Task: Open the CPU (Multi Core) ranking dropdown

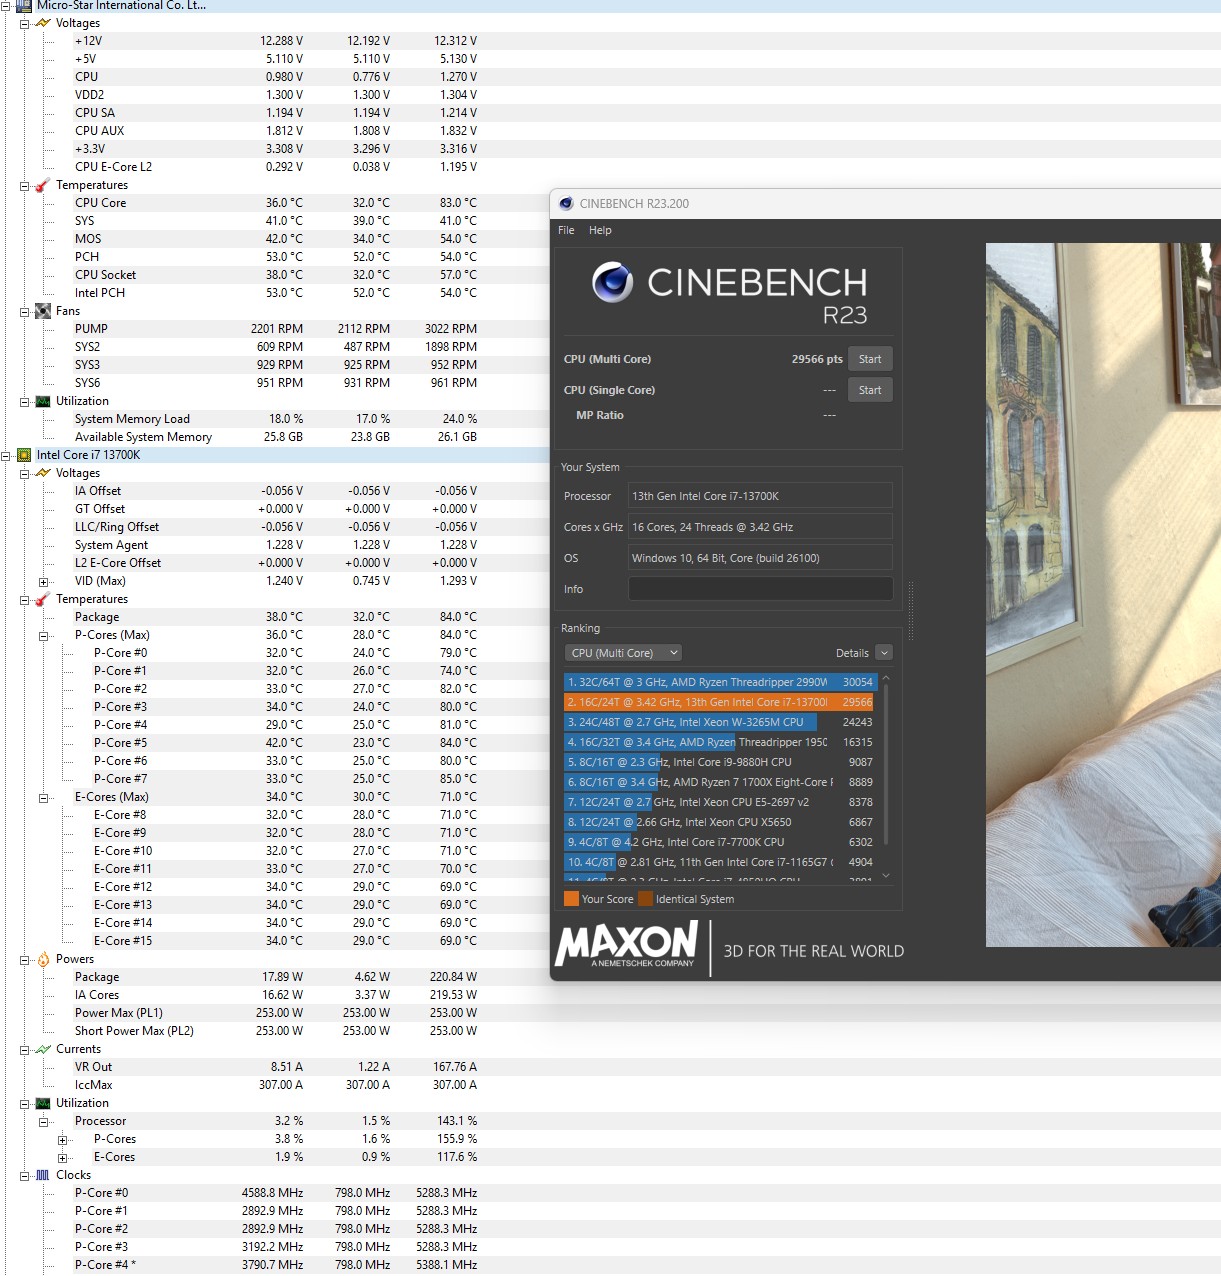Action: [x=623, y=653]
